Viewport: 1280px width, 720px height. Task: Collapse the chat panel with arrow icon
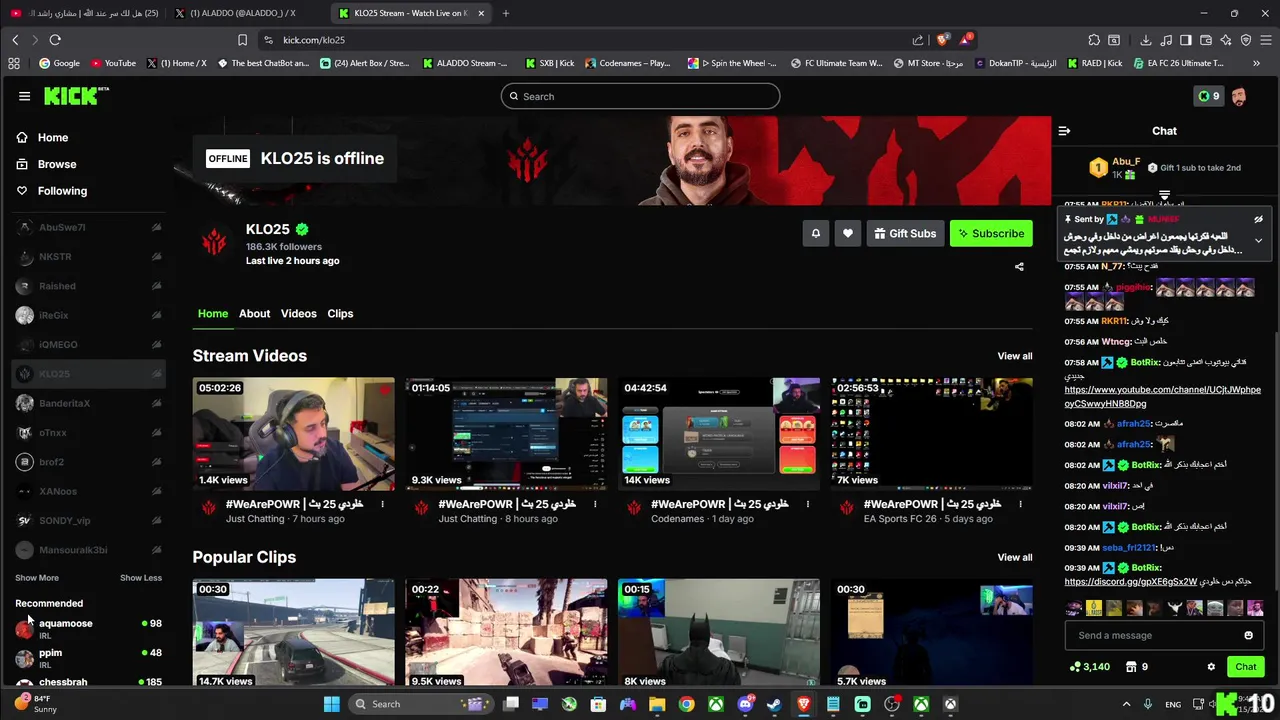tap(1064, 131)
